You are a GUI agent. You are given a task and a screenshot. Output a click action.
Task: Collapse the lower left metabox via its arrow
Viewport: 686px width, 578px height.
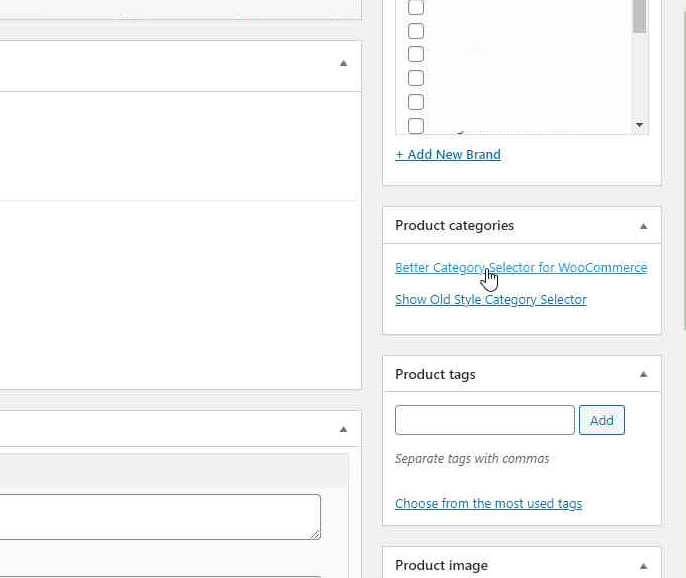[343, 429]
